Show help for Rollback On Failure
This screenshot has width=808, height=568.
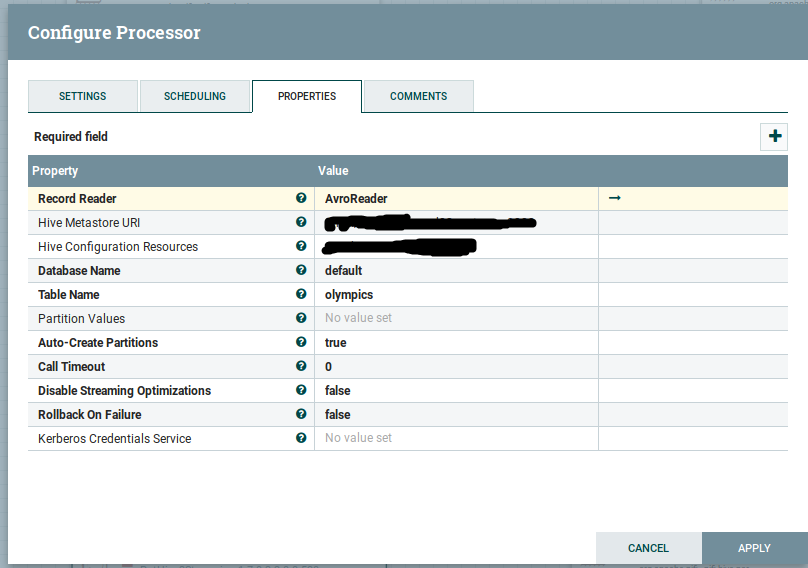pyautogui.click(x=301, y=413)
